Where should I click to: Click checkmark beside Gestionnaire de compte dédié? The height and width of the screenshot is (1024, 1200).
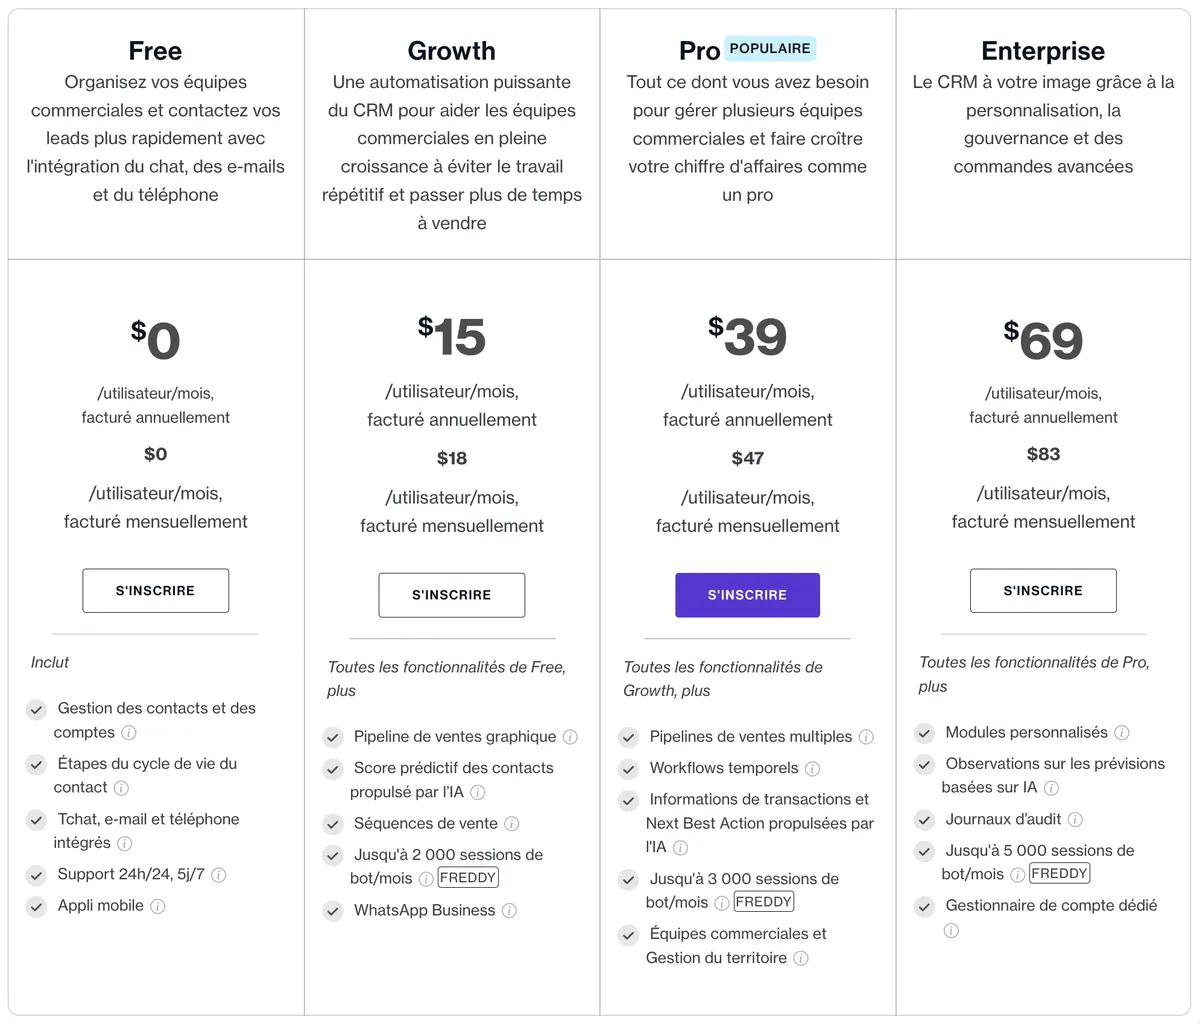[x=925, y=907]
